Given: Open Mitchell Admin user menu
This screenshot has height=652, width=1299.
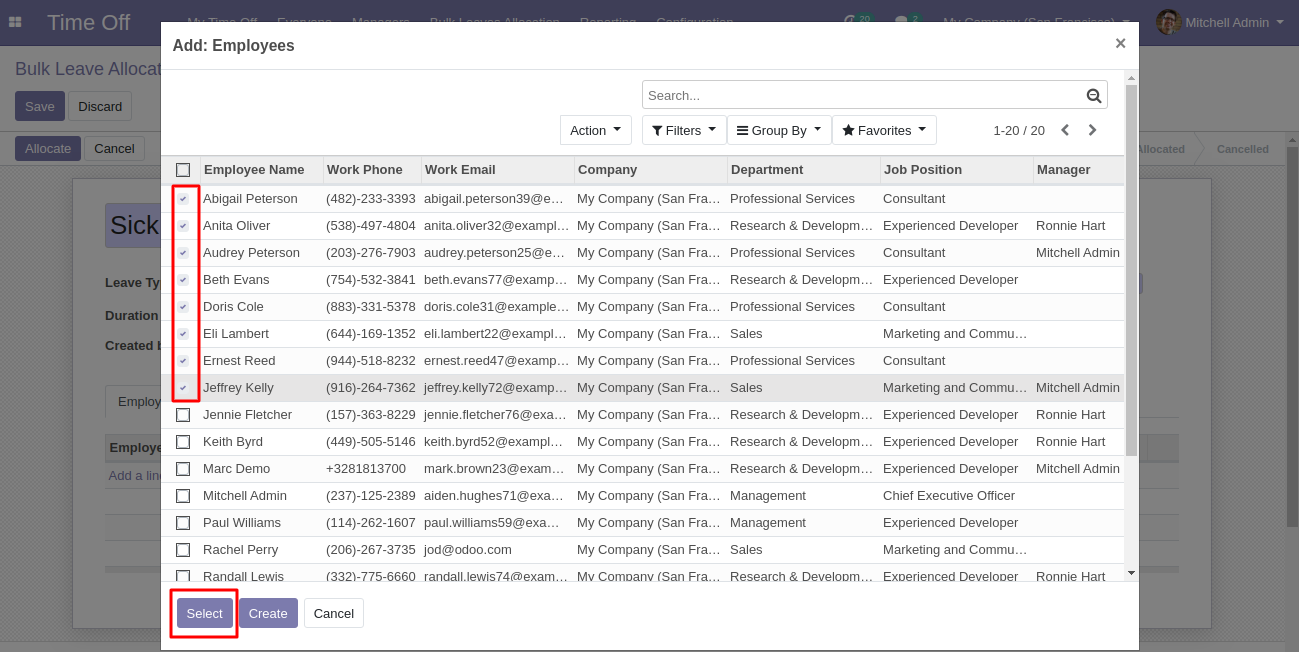Looking at the screenshot, I should [1220, 22].
